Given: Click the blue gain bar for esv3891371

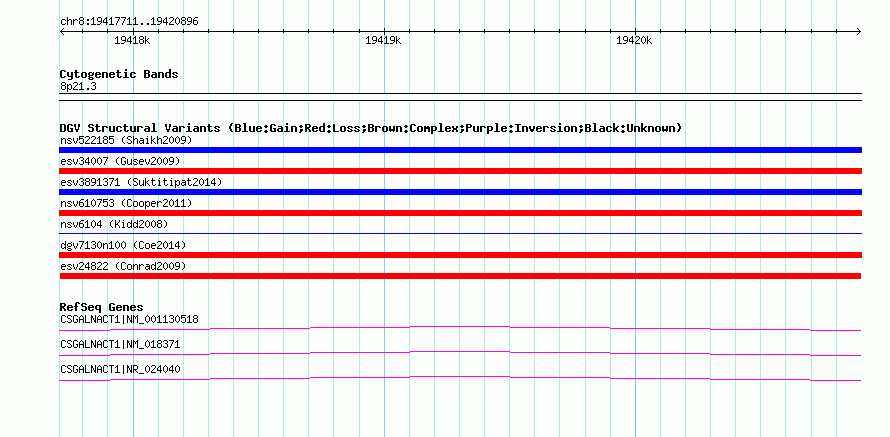Looking at the screenshot, I should [x=460, y=192].
